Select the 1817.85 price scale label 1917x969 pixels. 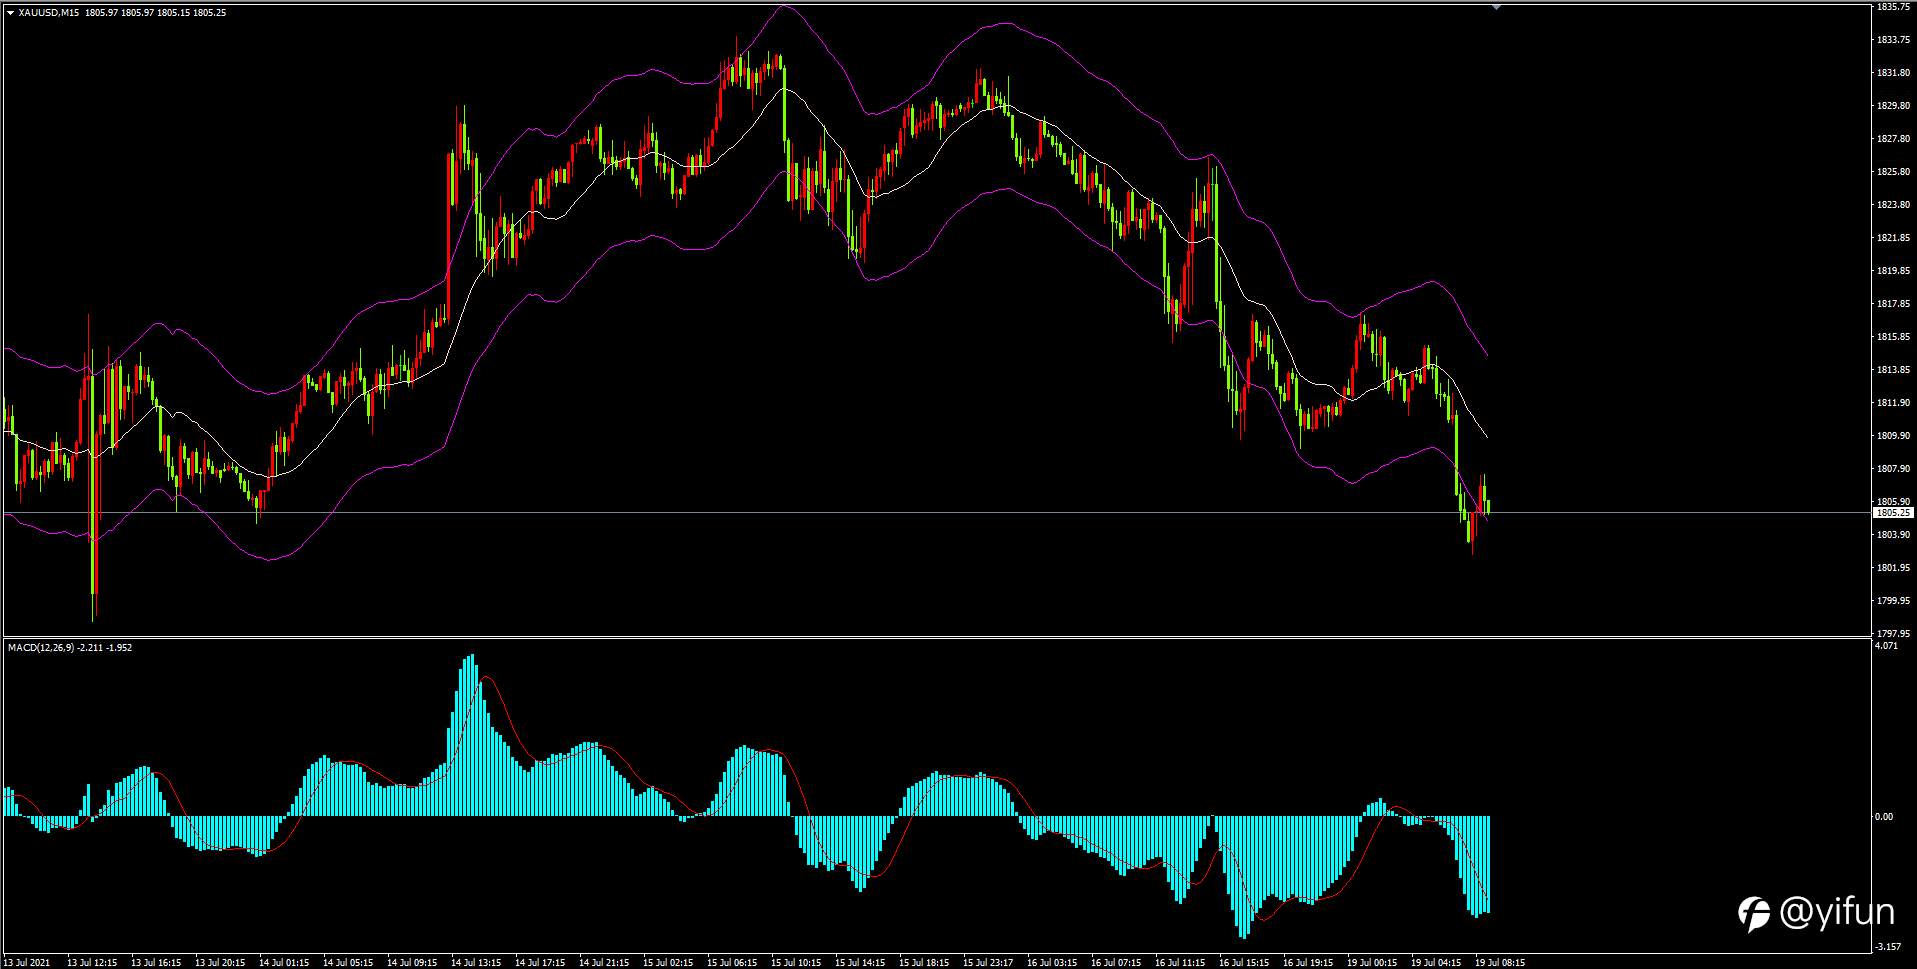[x=1894, y=303]
